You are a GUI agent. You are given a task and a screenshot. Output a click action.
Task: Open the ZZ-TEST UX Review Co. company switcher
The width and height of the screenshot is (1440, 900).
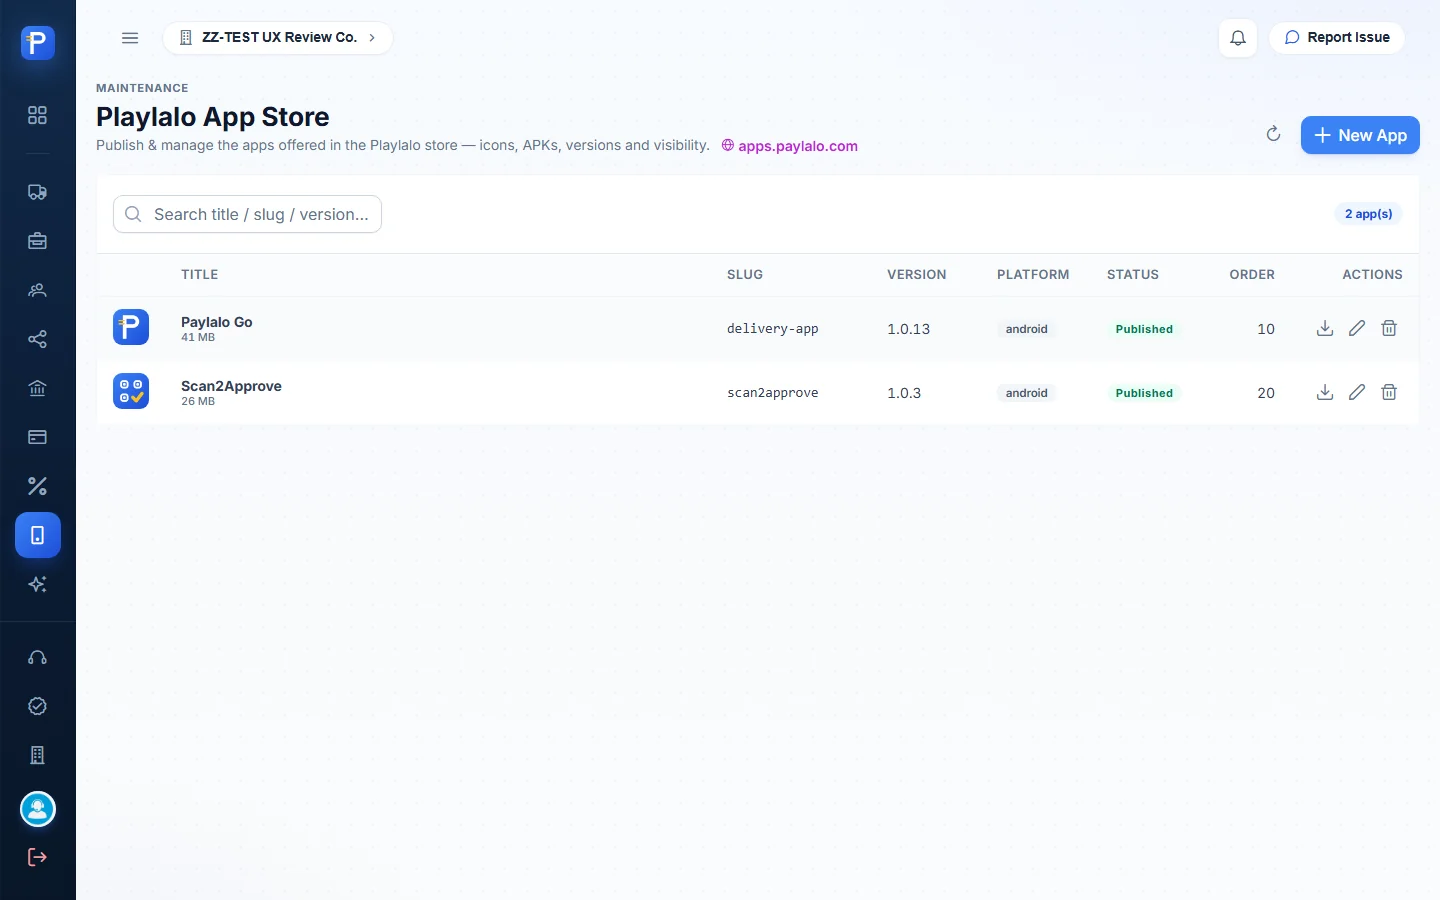(278, 38)
